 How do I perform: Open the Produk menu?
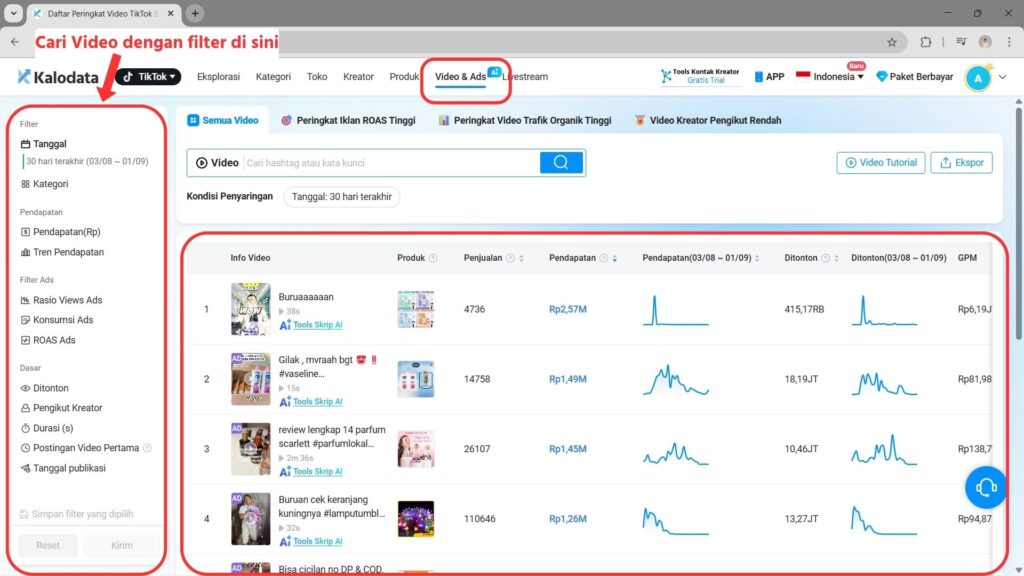(404, 76)
